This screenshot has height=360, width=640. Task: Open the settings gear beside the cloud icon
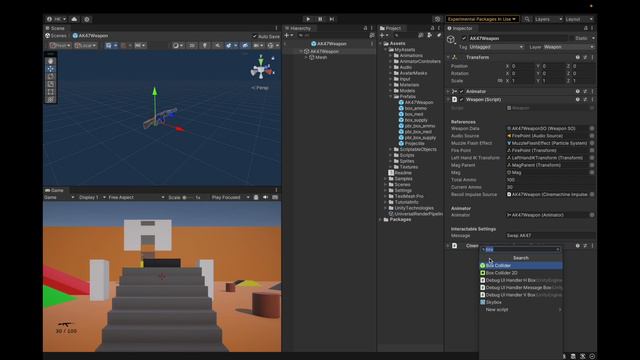click(87, 19)
